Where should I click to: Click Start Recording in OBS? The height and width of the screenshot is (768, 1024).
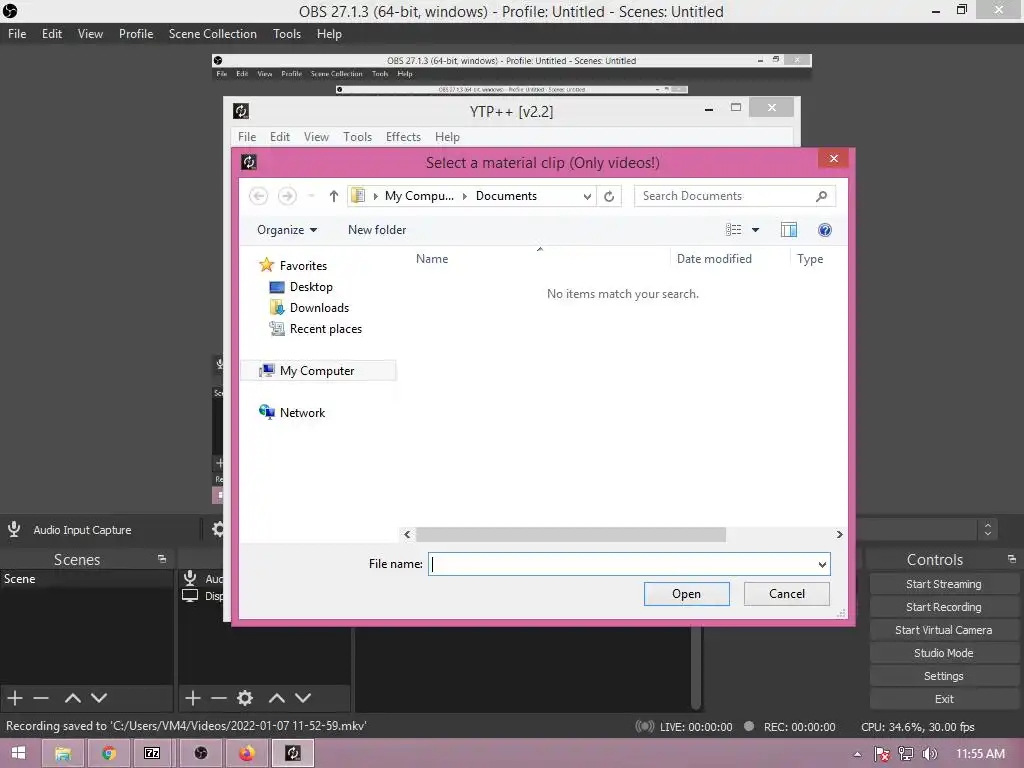coord(944,607)
